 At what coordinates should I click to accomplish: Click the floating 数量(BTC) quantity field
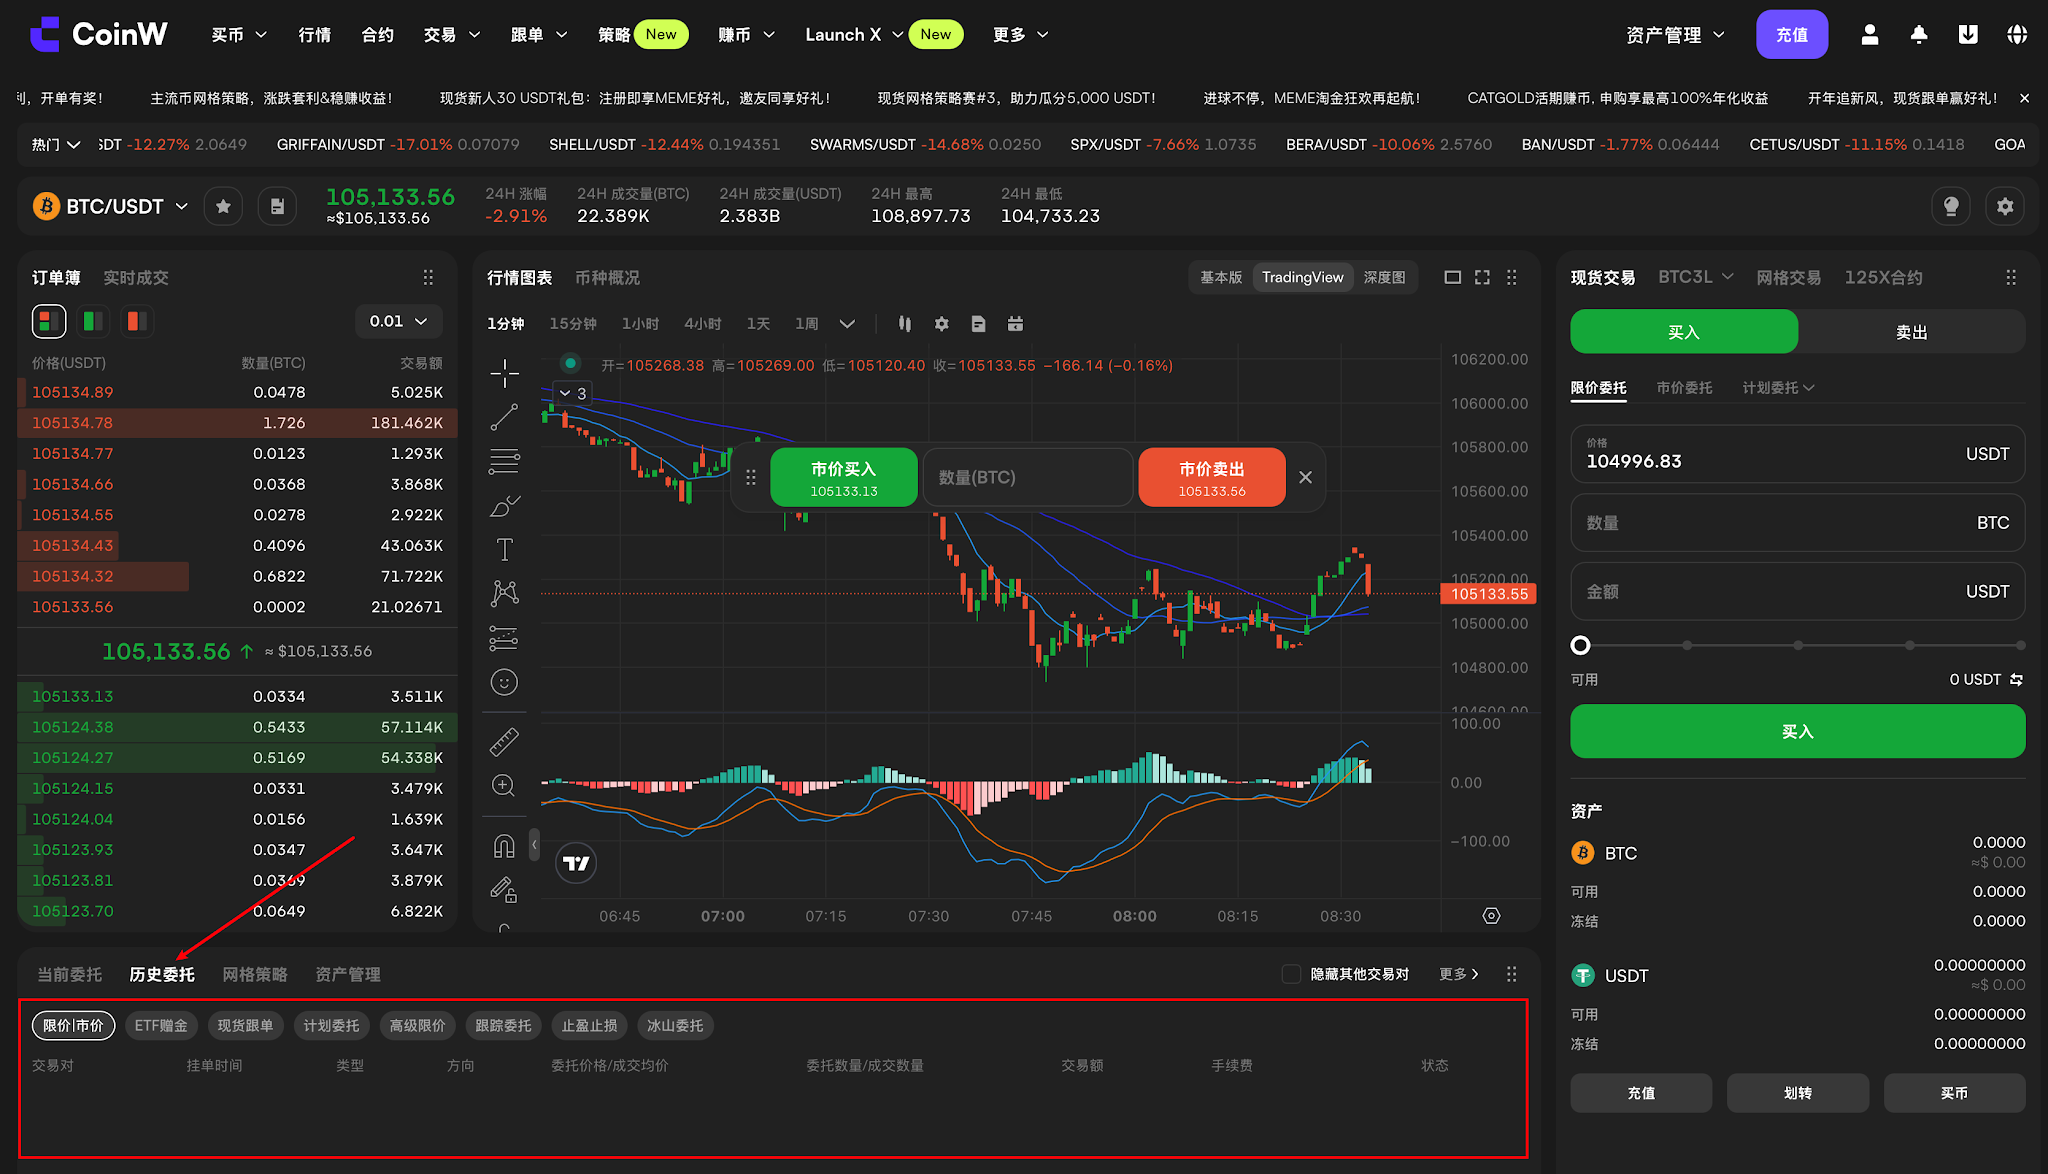point(1027,477)
